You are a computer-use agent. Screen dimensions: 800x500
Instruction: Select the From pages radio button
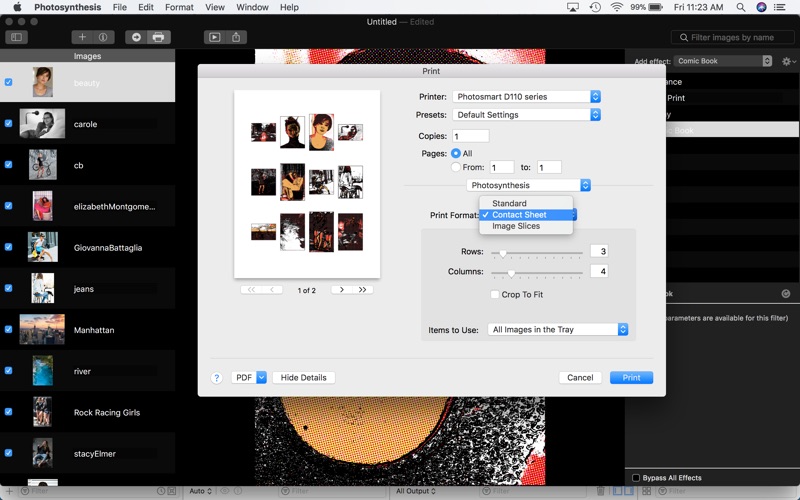(456, 167)
